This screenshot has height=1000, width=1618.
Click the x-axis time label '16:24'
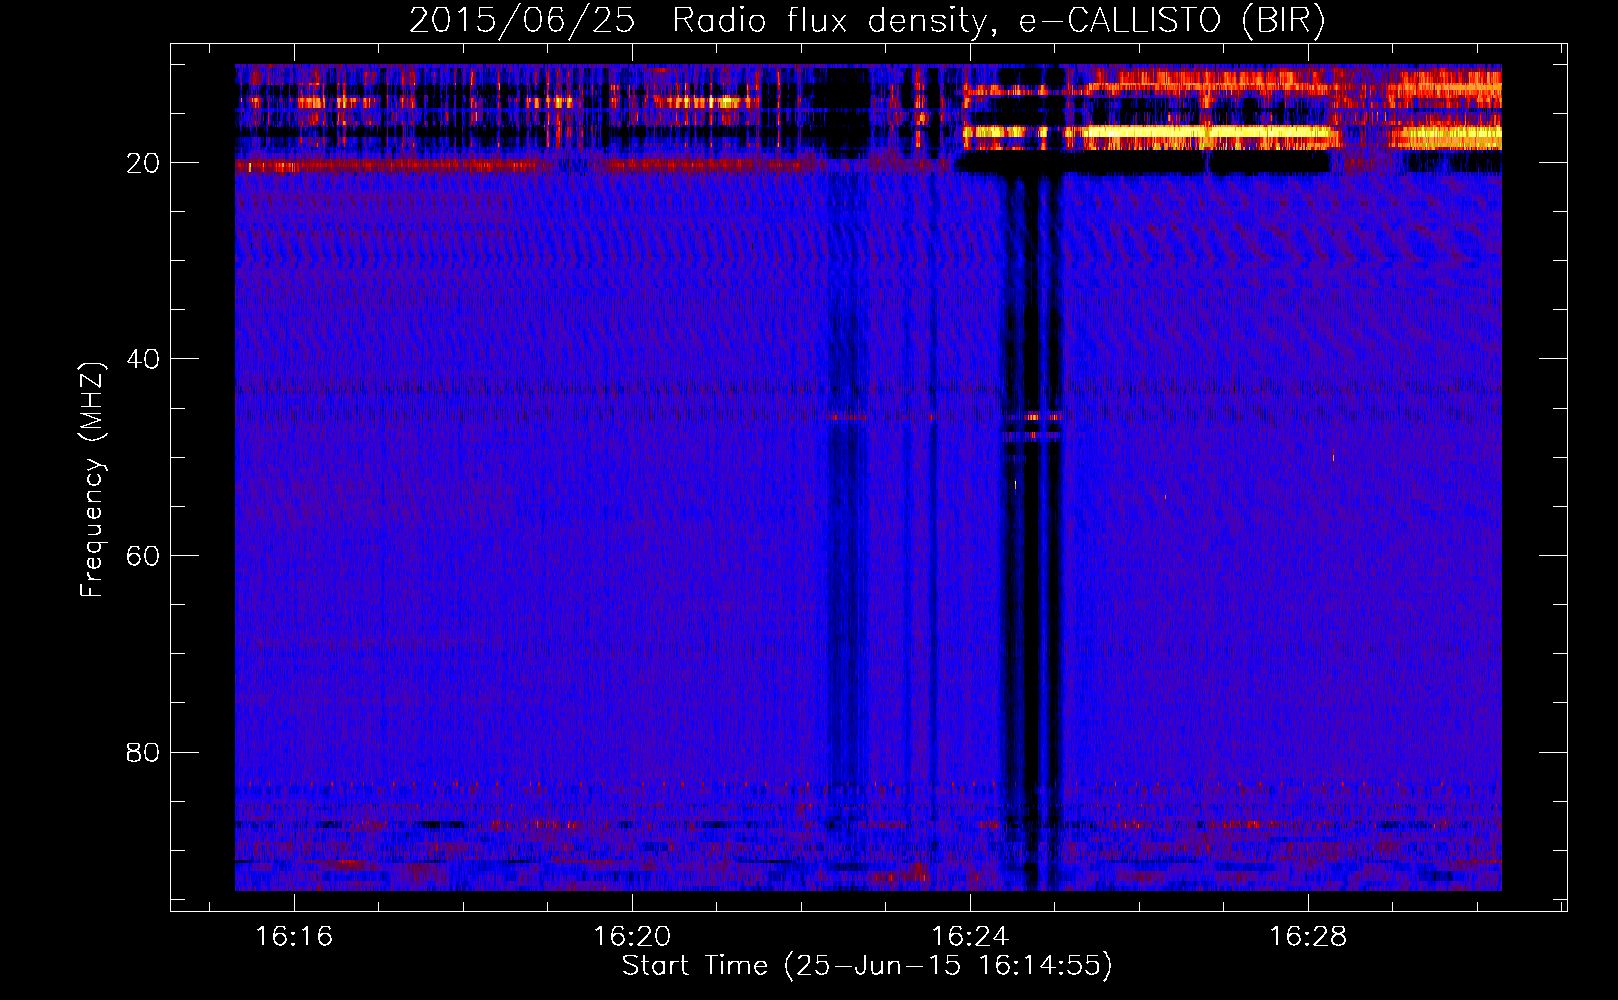(970, 937)
